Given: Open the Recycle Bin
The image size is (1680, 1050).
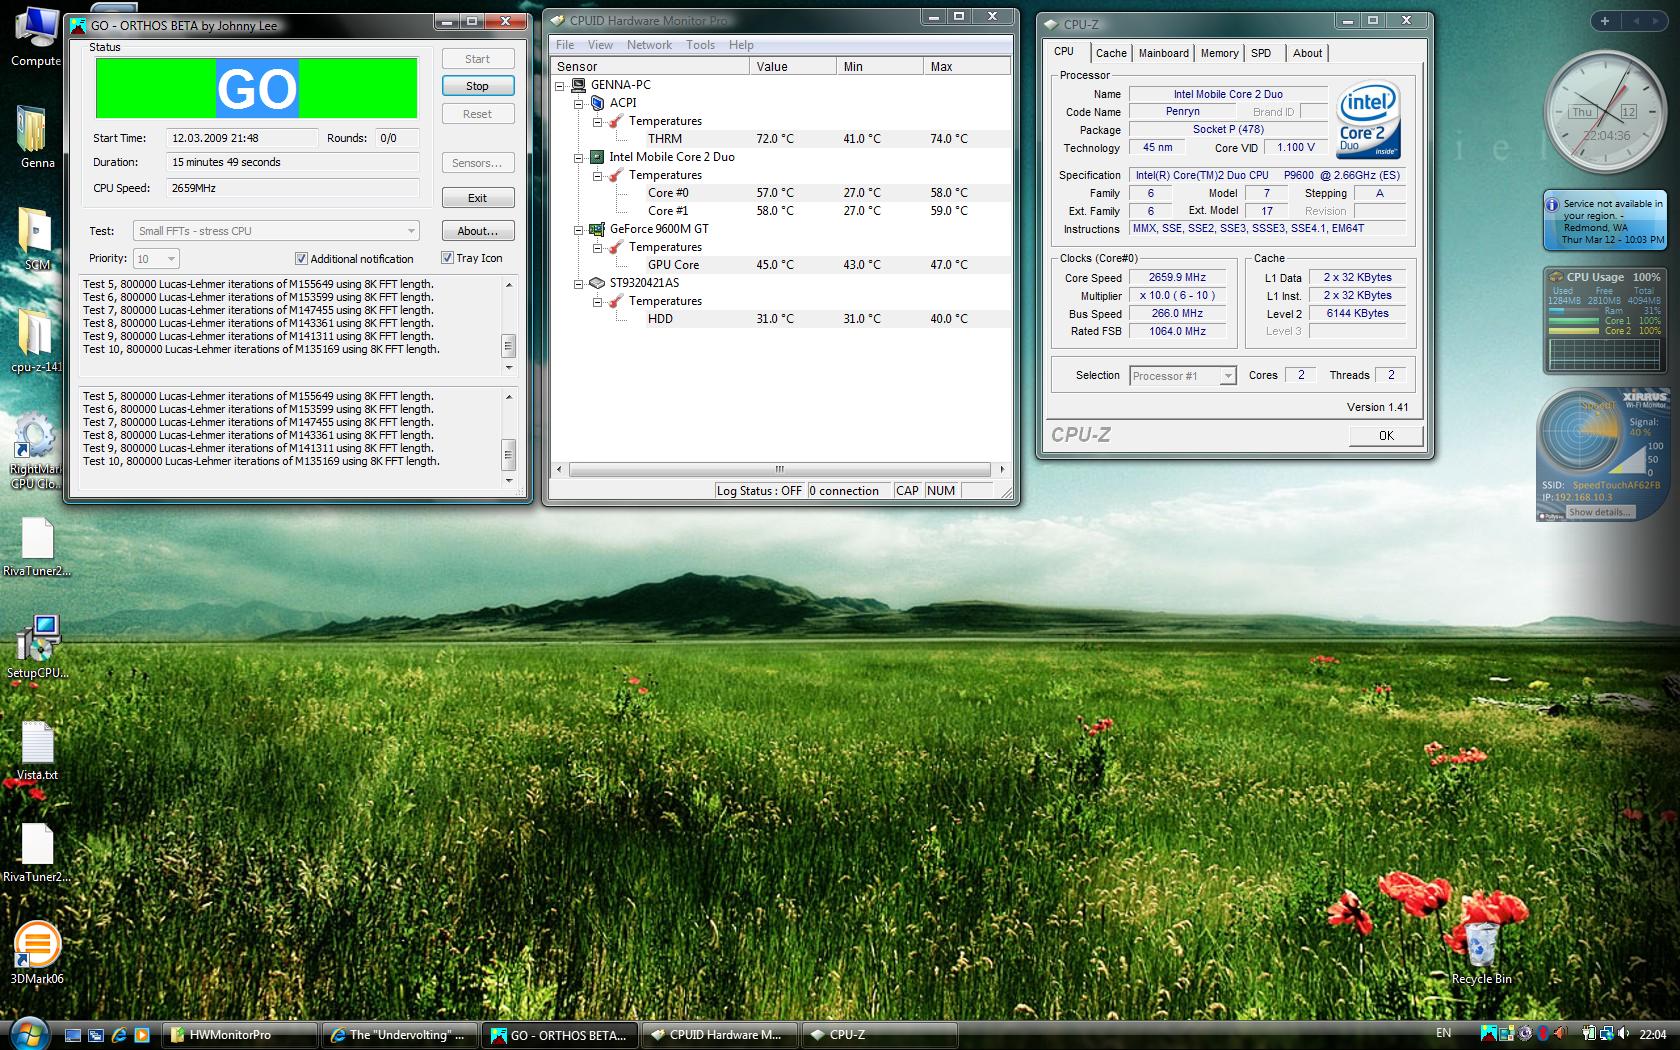Looking at the screenshot, I should pos(1481,953).
